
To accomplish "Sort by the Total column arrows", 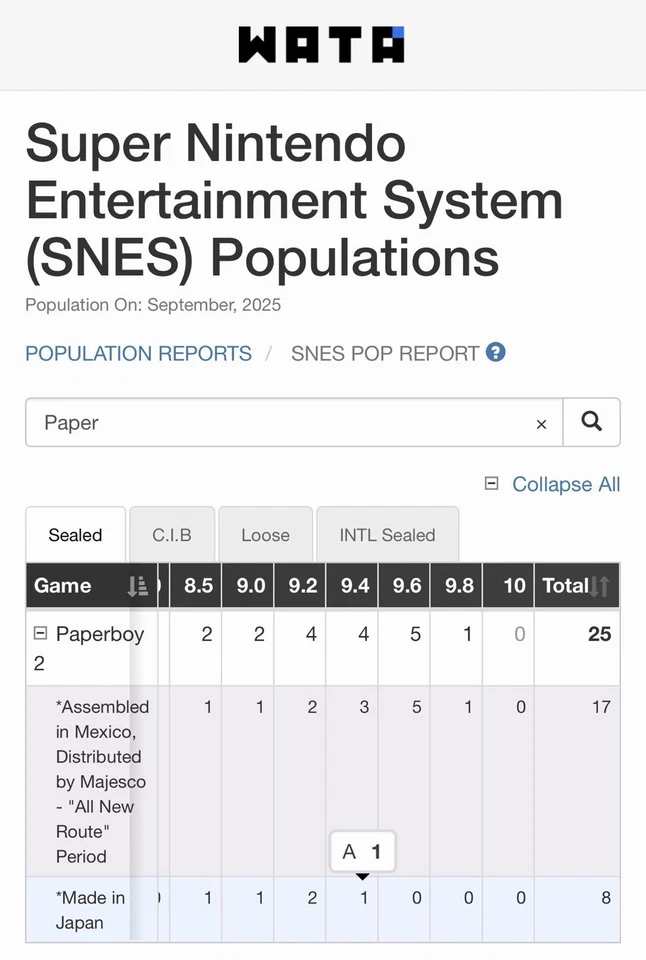I will click(600, 586).
